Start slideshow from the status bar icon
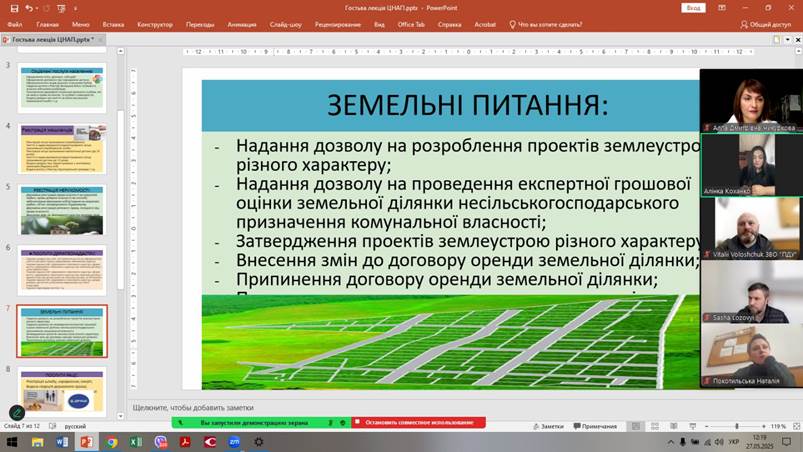 point(694,426)
